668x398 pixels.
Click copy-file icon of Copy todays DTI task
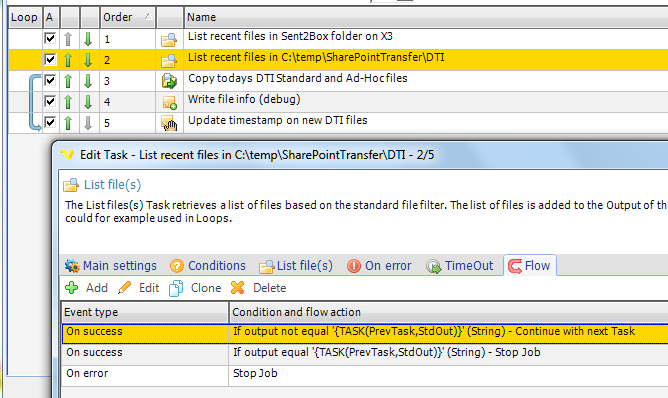click(x=169, y=81)
